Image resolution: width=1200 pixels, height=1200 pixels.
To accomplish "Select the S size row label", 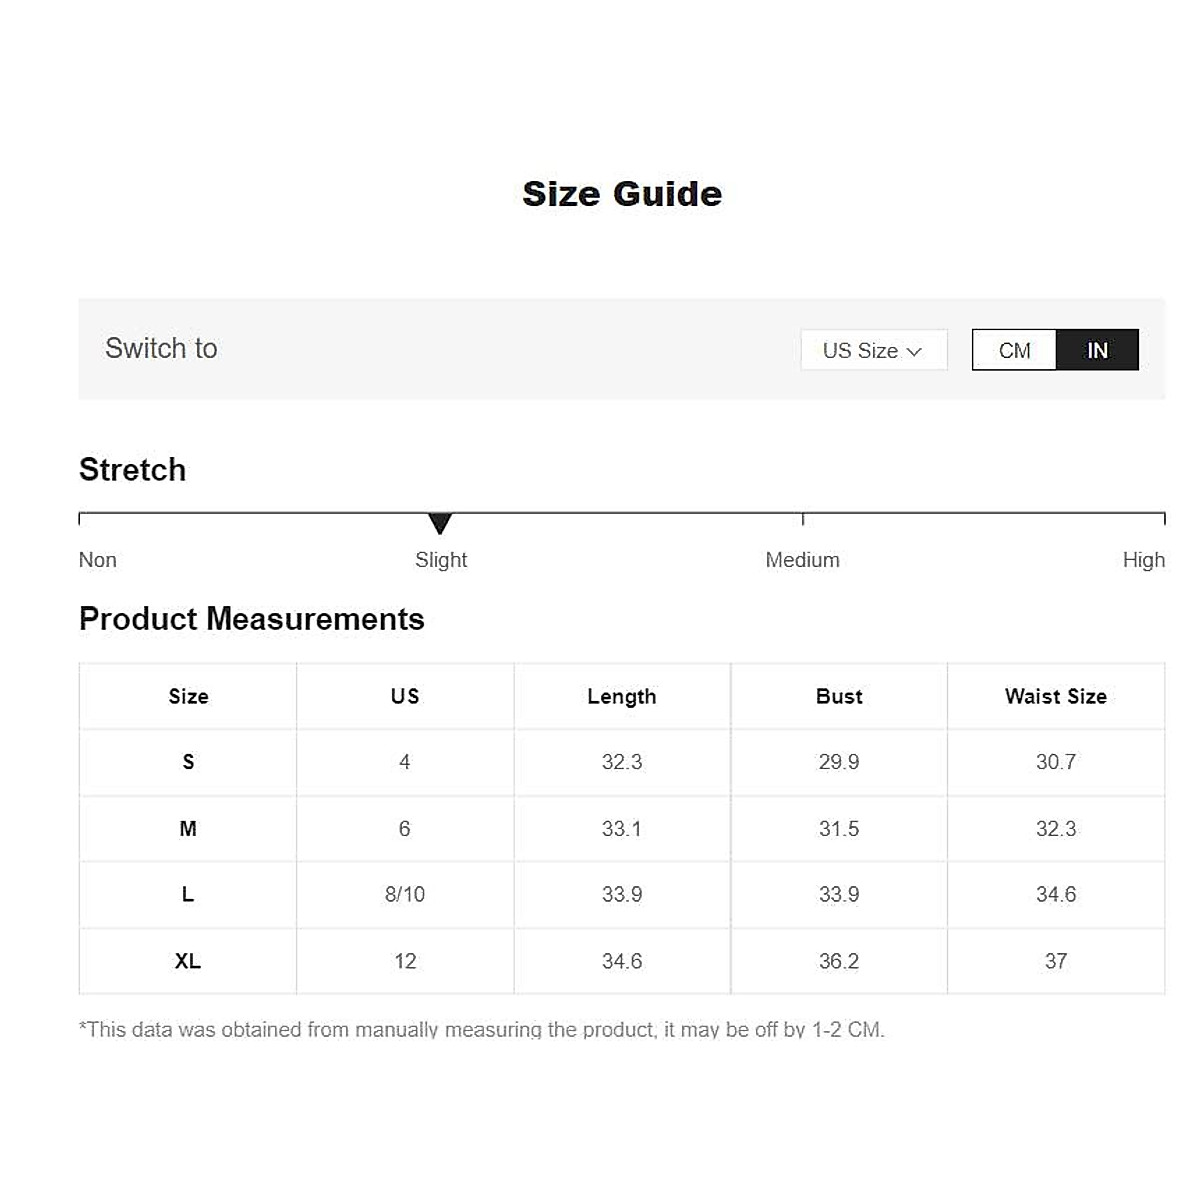I will (188, 762).
